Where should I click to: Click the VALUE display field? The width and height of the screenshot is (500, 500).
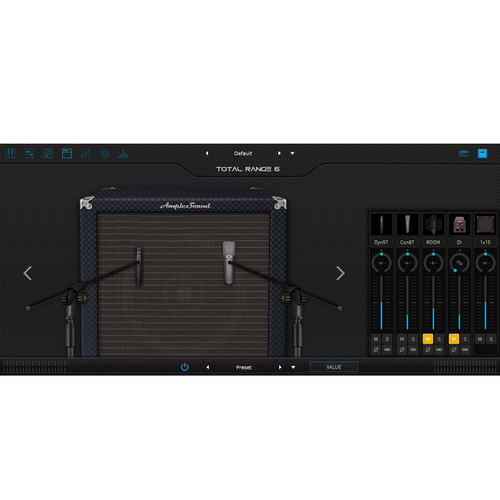[x=334, y=367]
